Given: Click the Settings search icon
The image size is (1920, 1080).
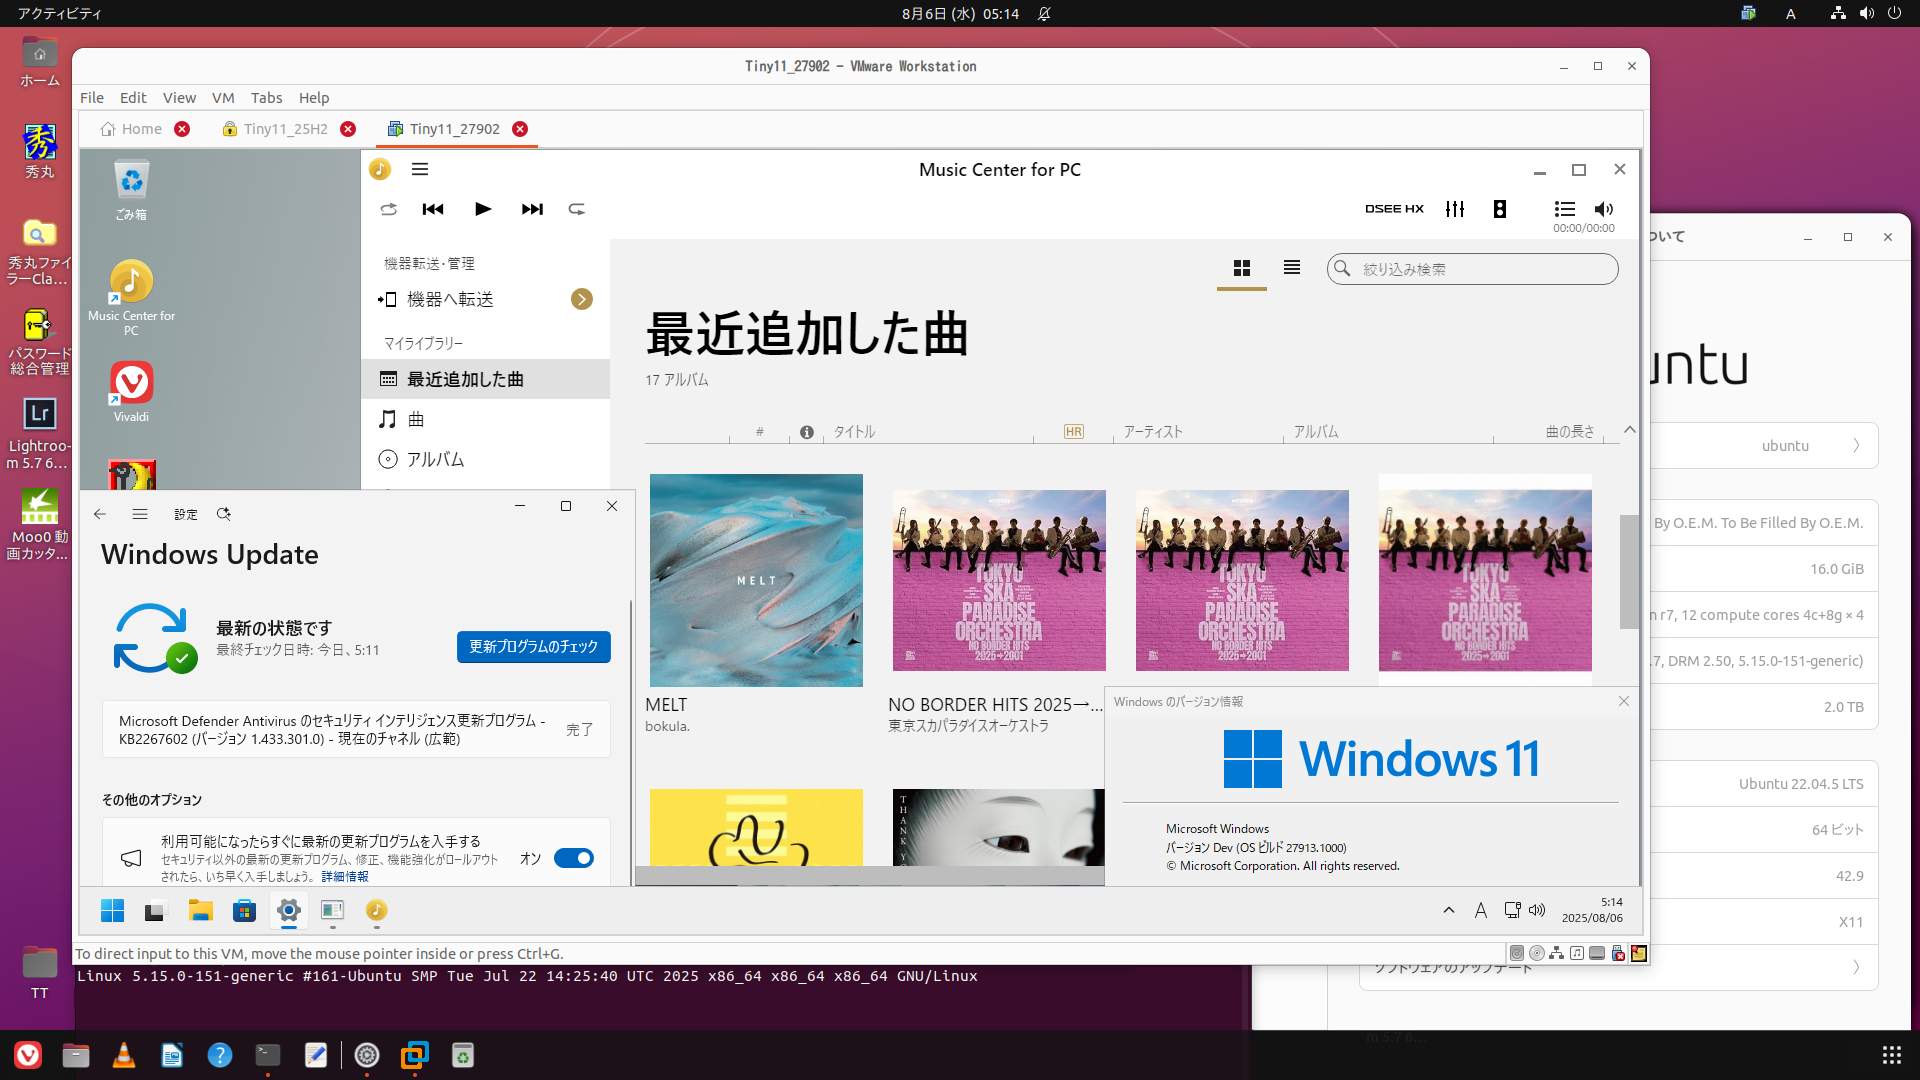Looking at the screenshot, I should click(224, 514).
